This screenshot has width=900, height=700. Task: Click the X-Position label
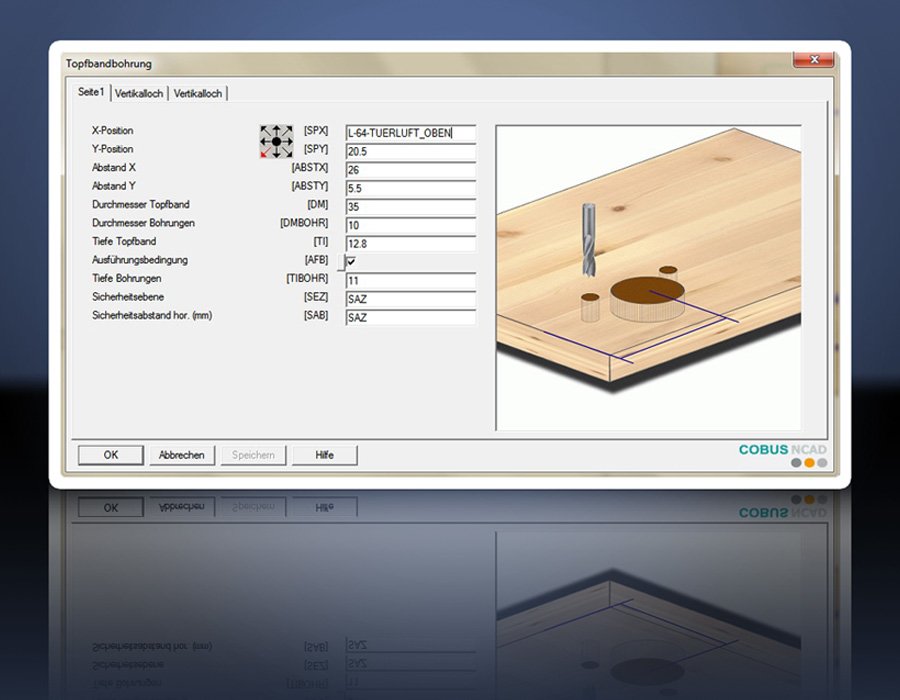point(112,131)
